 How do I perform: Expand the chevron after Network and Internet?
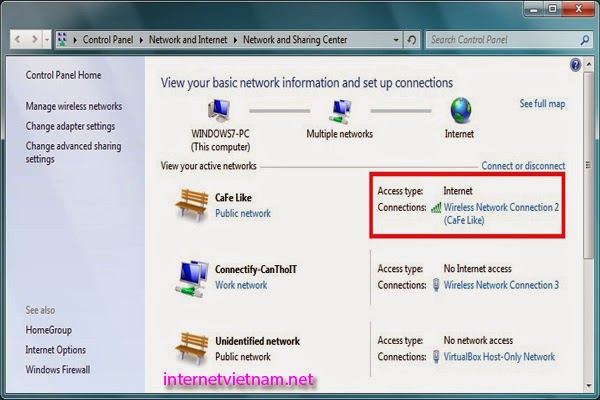[235, 40]
